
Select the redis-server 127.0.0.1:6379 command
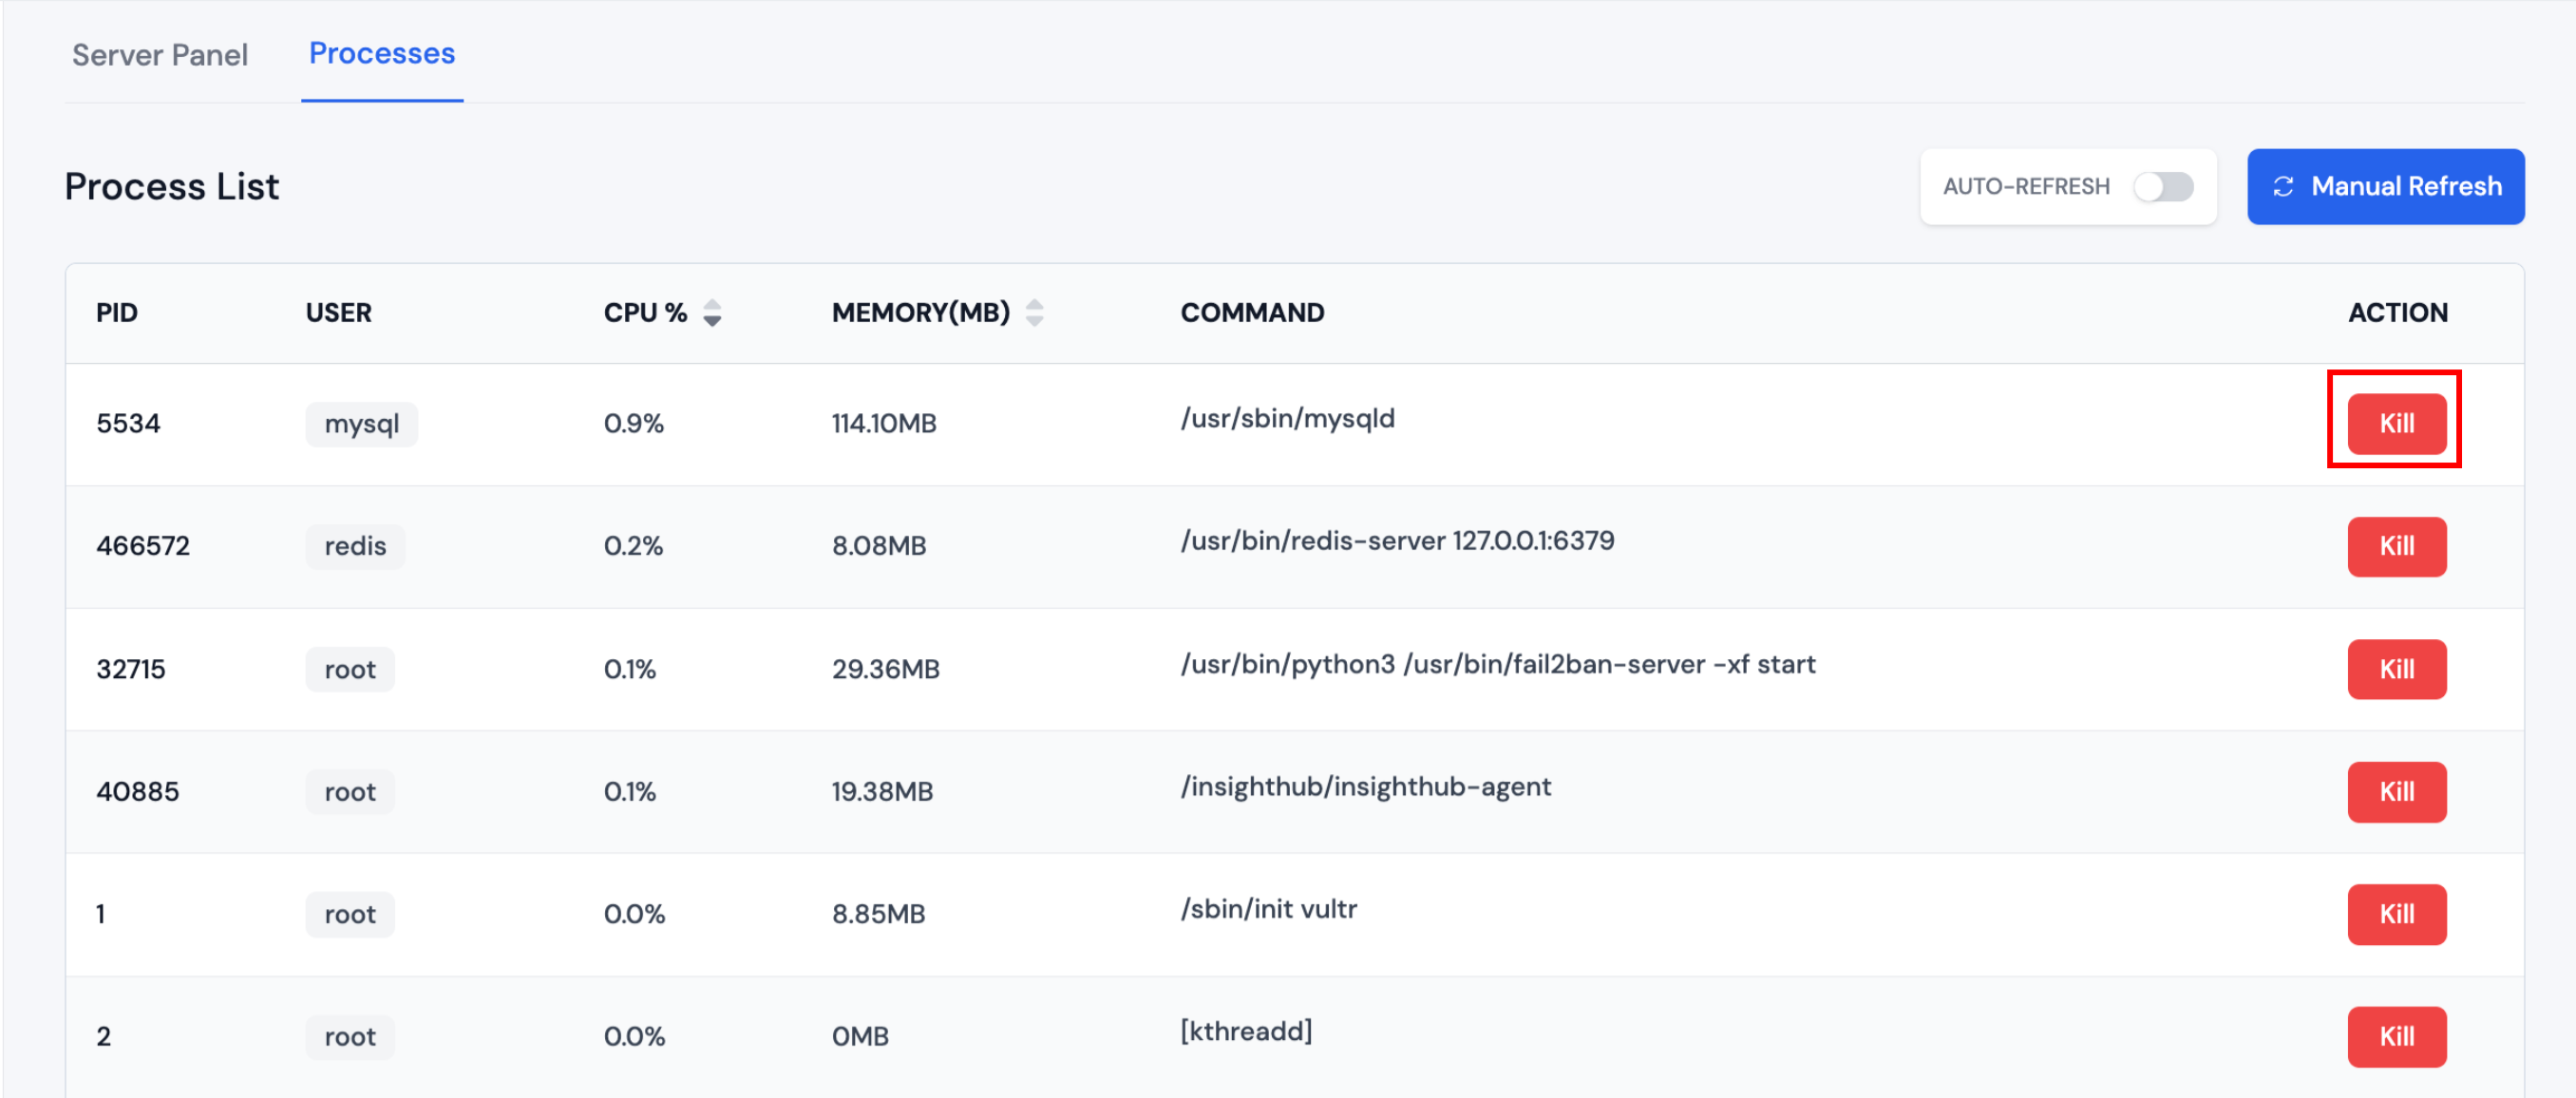(1397, 541)
